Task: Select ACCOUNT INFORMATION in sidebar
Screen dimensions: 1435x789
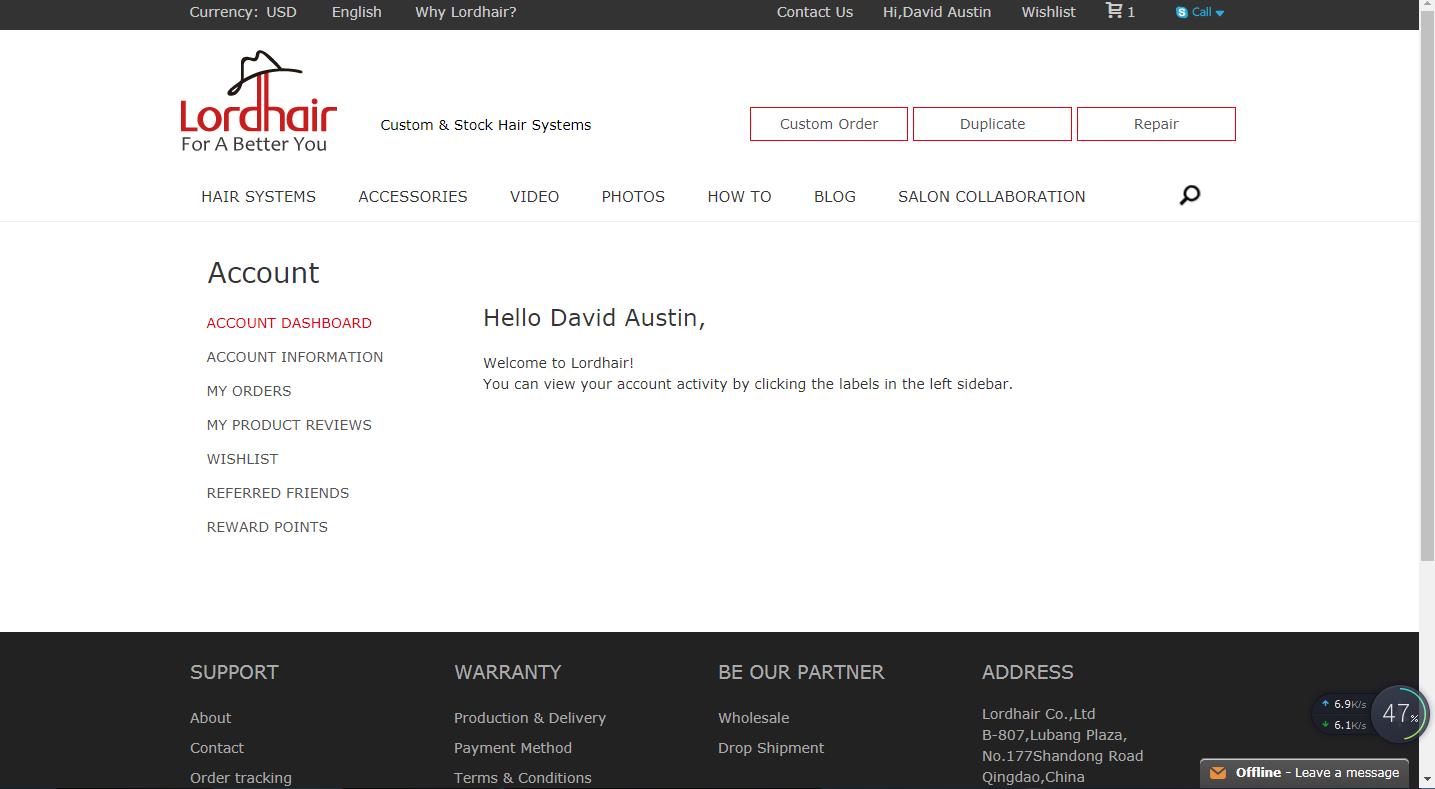Action: point(295,357)
